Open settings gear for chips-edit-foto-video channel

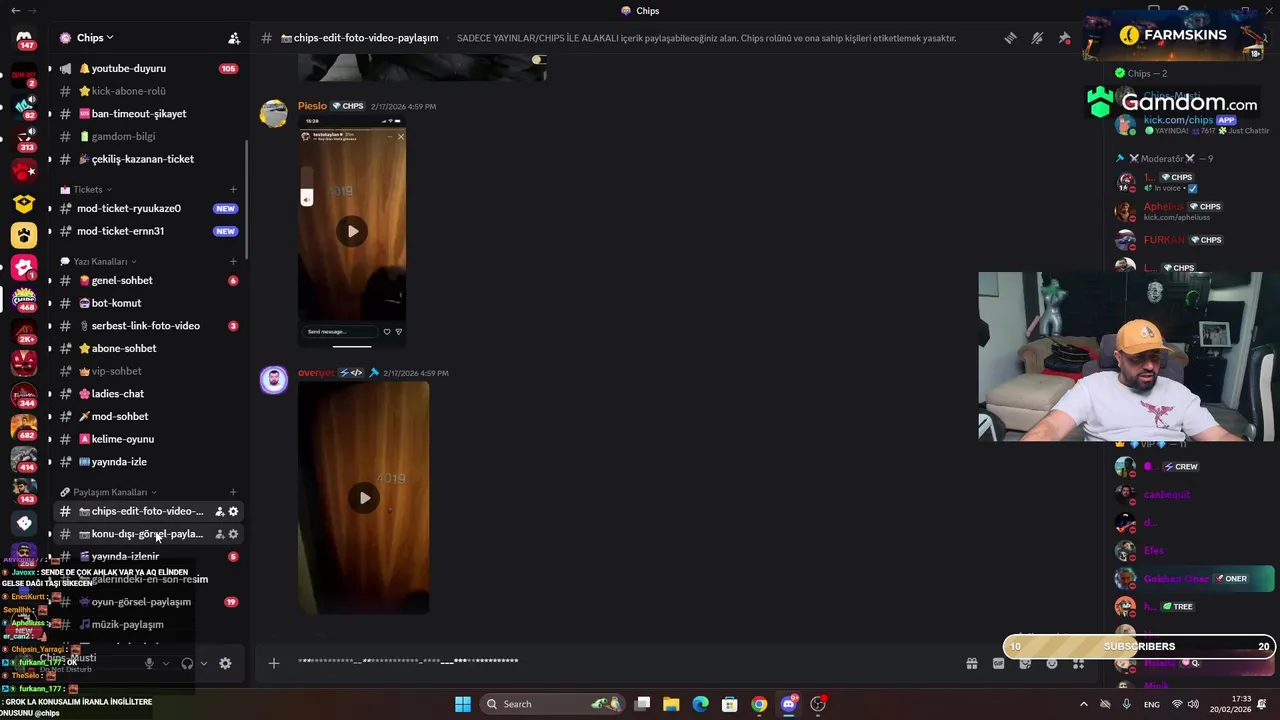pyautogui.click(x=234, y=511)
